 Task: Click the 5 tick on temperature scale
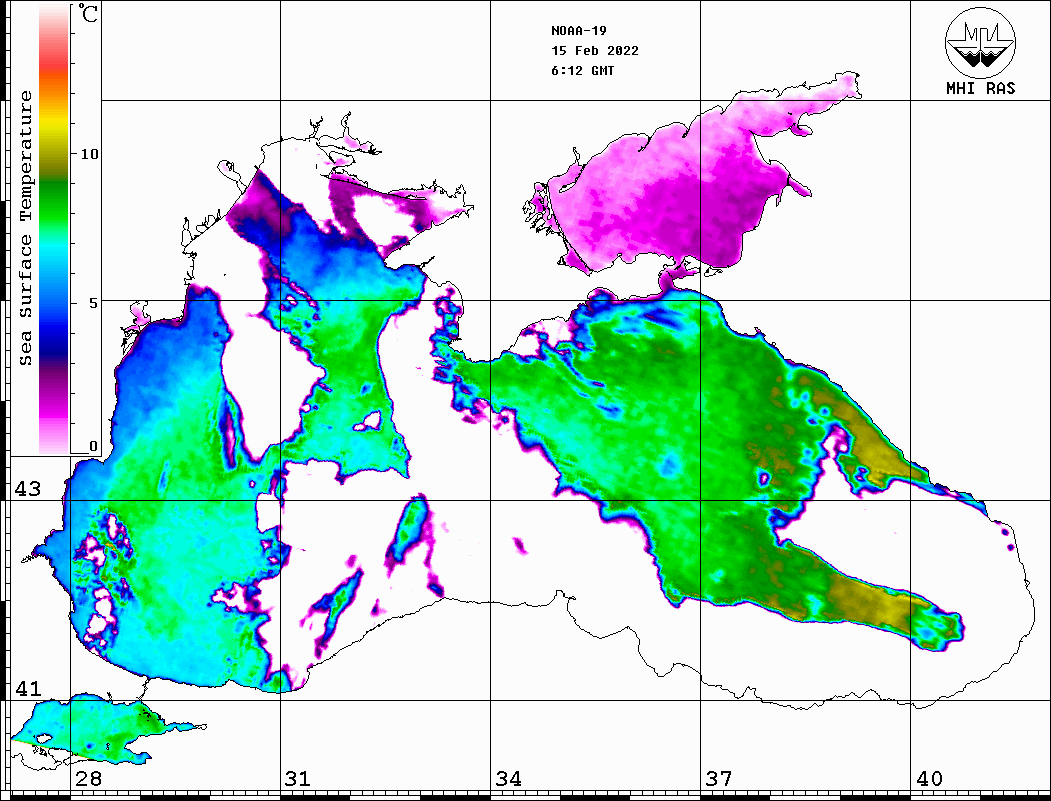pos(94,301)
